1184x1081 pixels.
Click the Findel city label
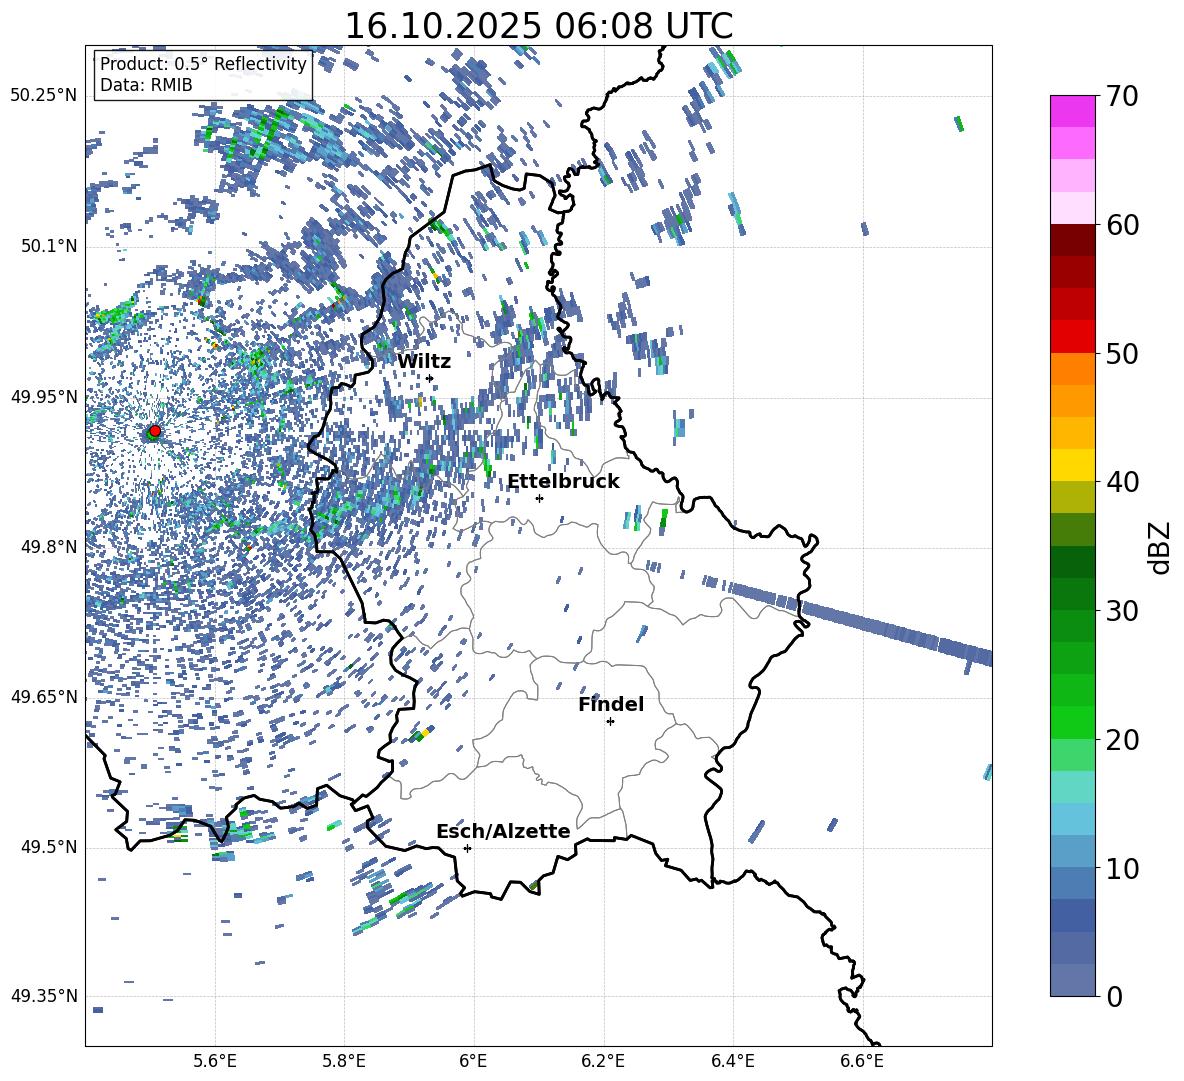point(611,704)
